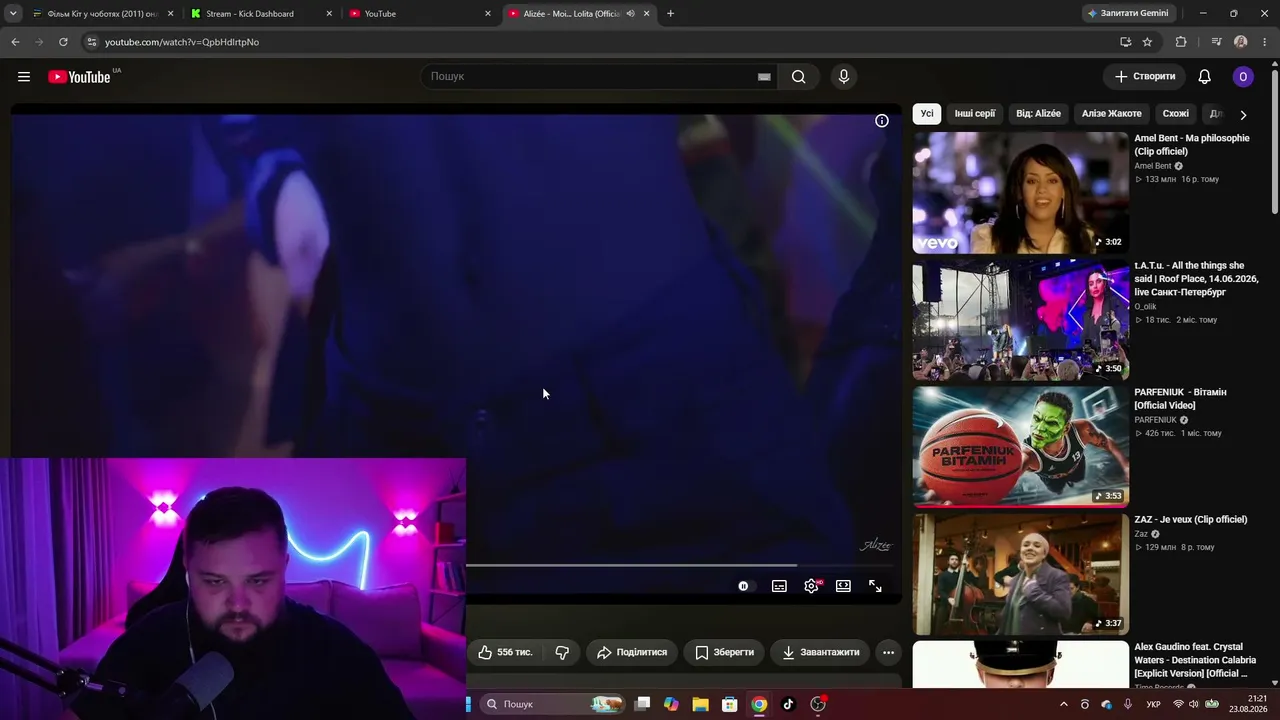Open the volume control in system tray
Viewport: 1280px width, 720px height.
click(1194, 705)
